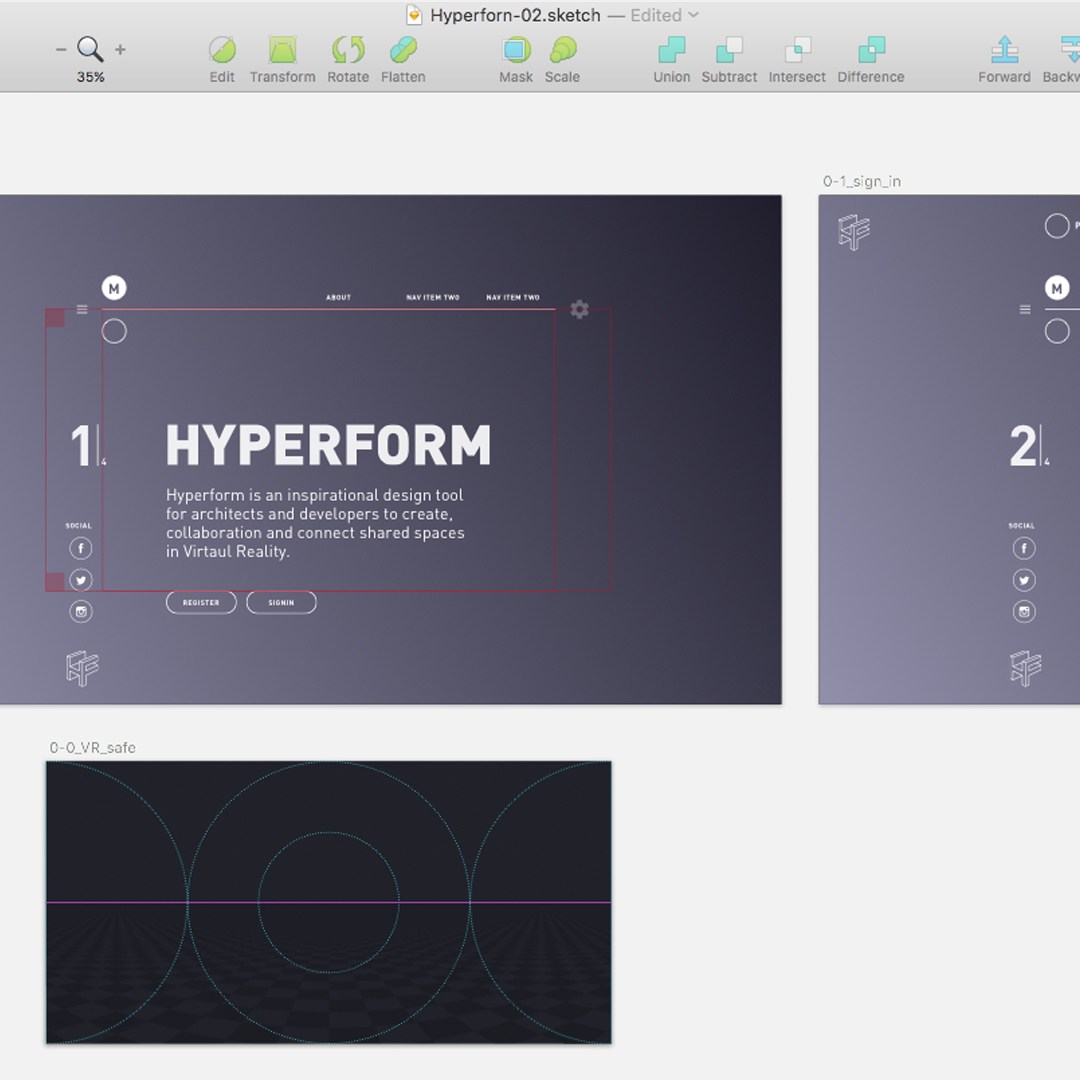Apply Difference boolean operation
This screenshot has height=1080, width=1080.
click(x=871, y=50)
